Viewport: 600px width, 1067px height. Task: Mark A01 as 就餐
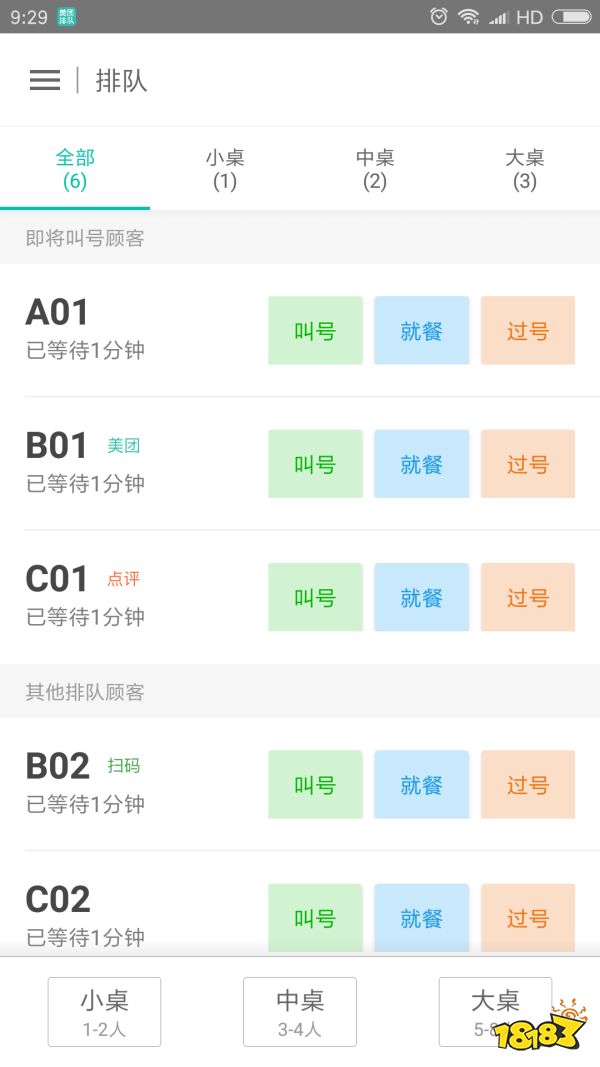(421, 331)
